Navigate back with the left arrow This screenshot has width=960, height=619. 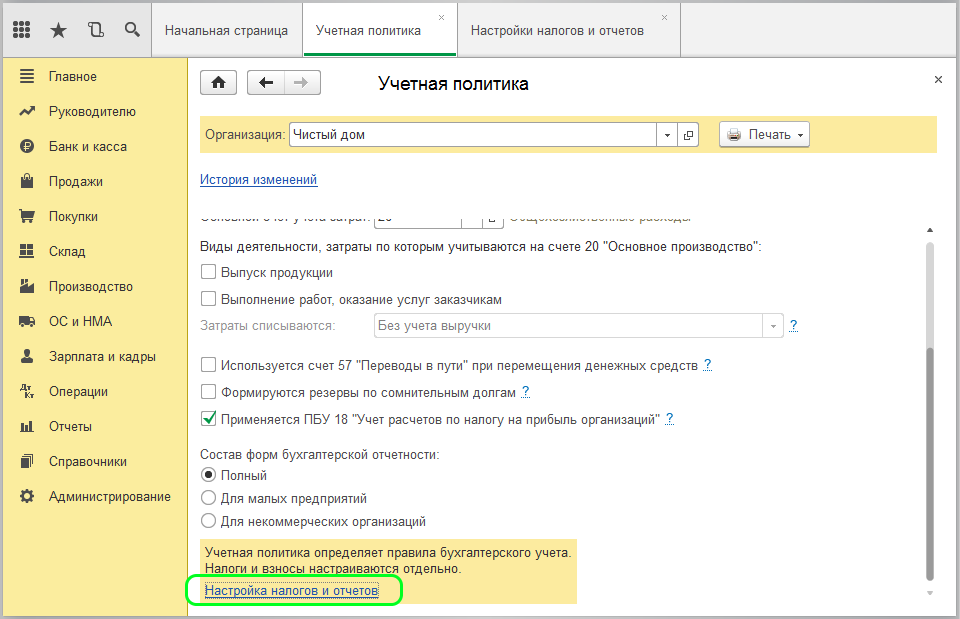[x=266, y=83]
